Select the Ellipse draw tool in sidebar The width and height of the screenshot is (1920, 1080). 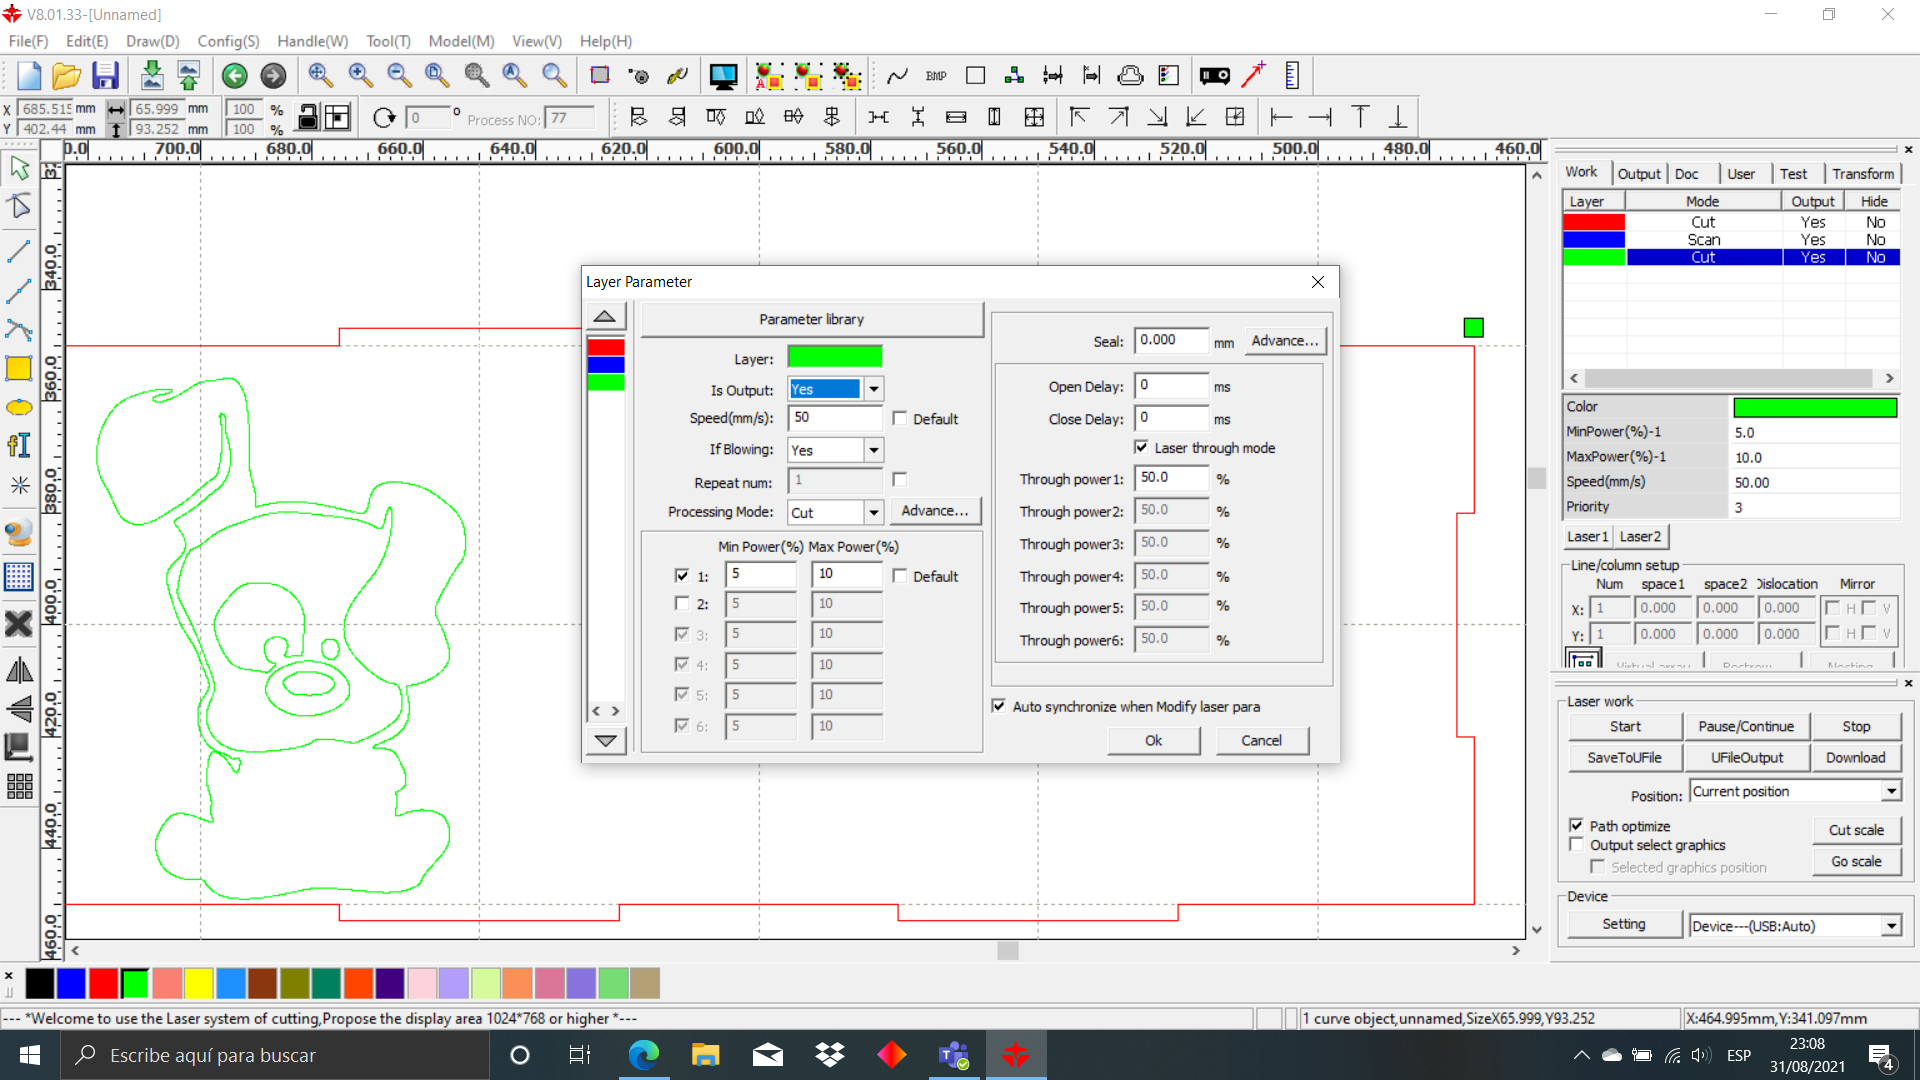point(19,407)
